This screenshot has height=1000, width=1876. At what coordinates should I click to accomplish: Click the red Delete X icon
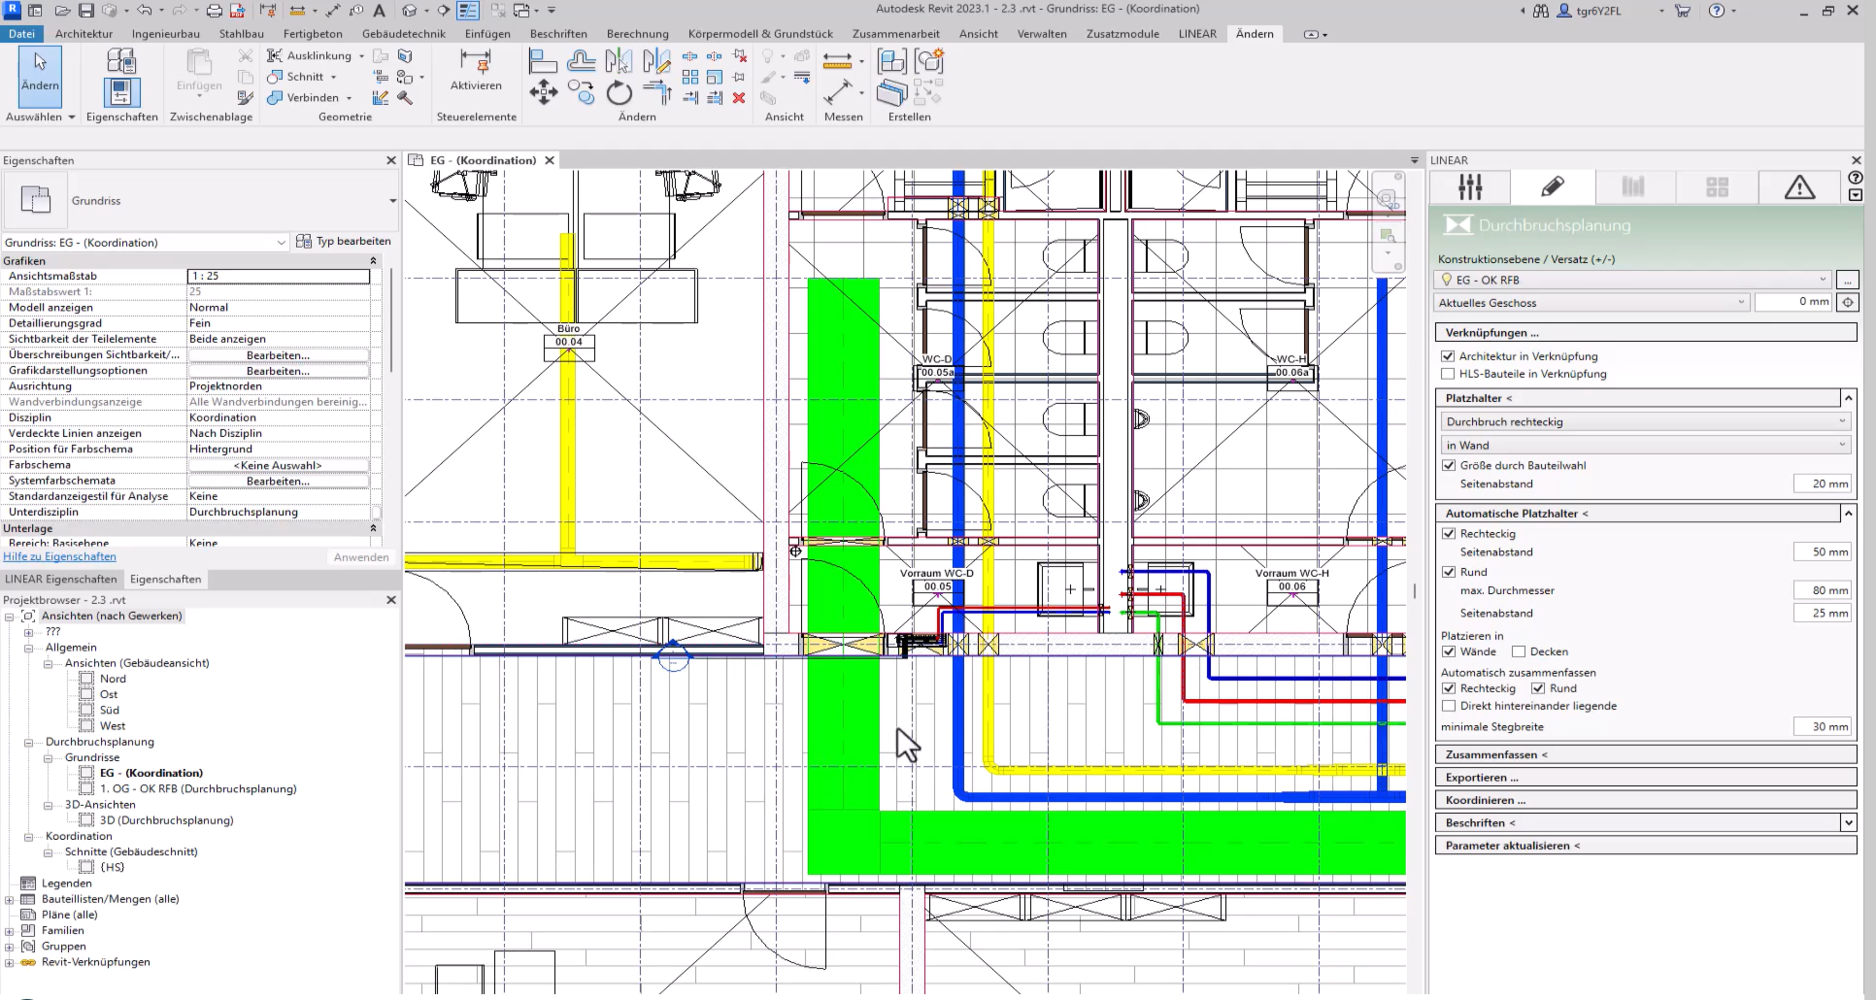[x=739, y=97]
